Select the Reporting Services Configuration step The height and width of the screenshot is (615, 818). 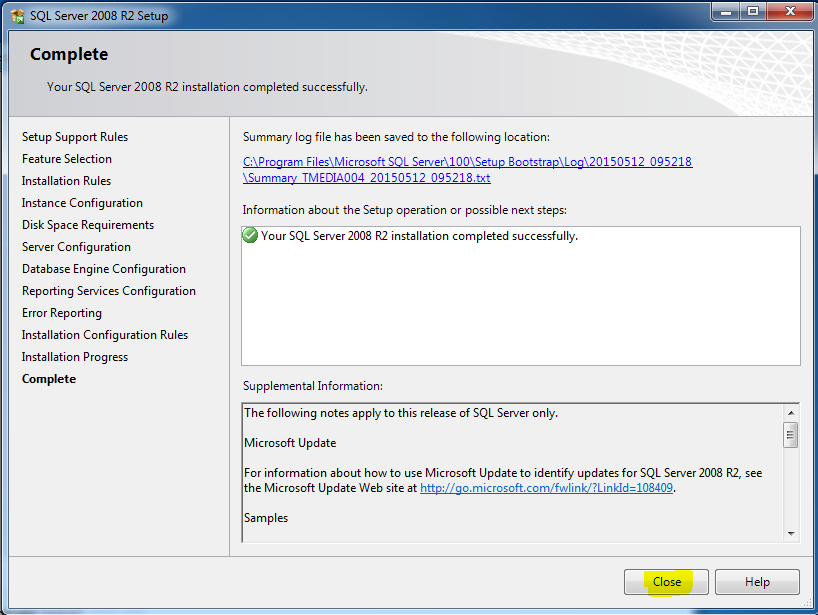(109, 291)
